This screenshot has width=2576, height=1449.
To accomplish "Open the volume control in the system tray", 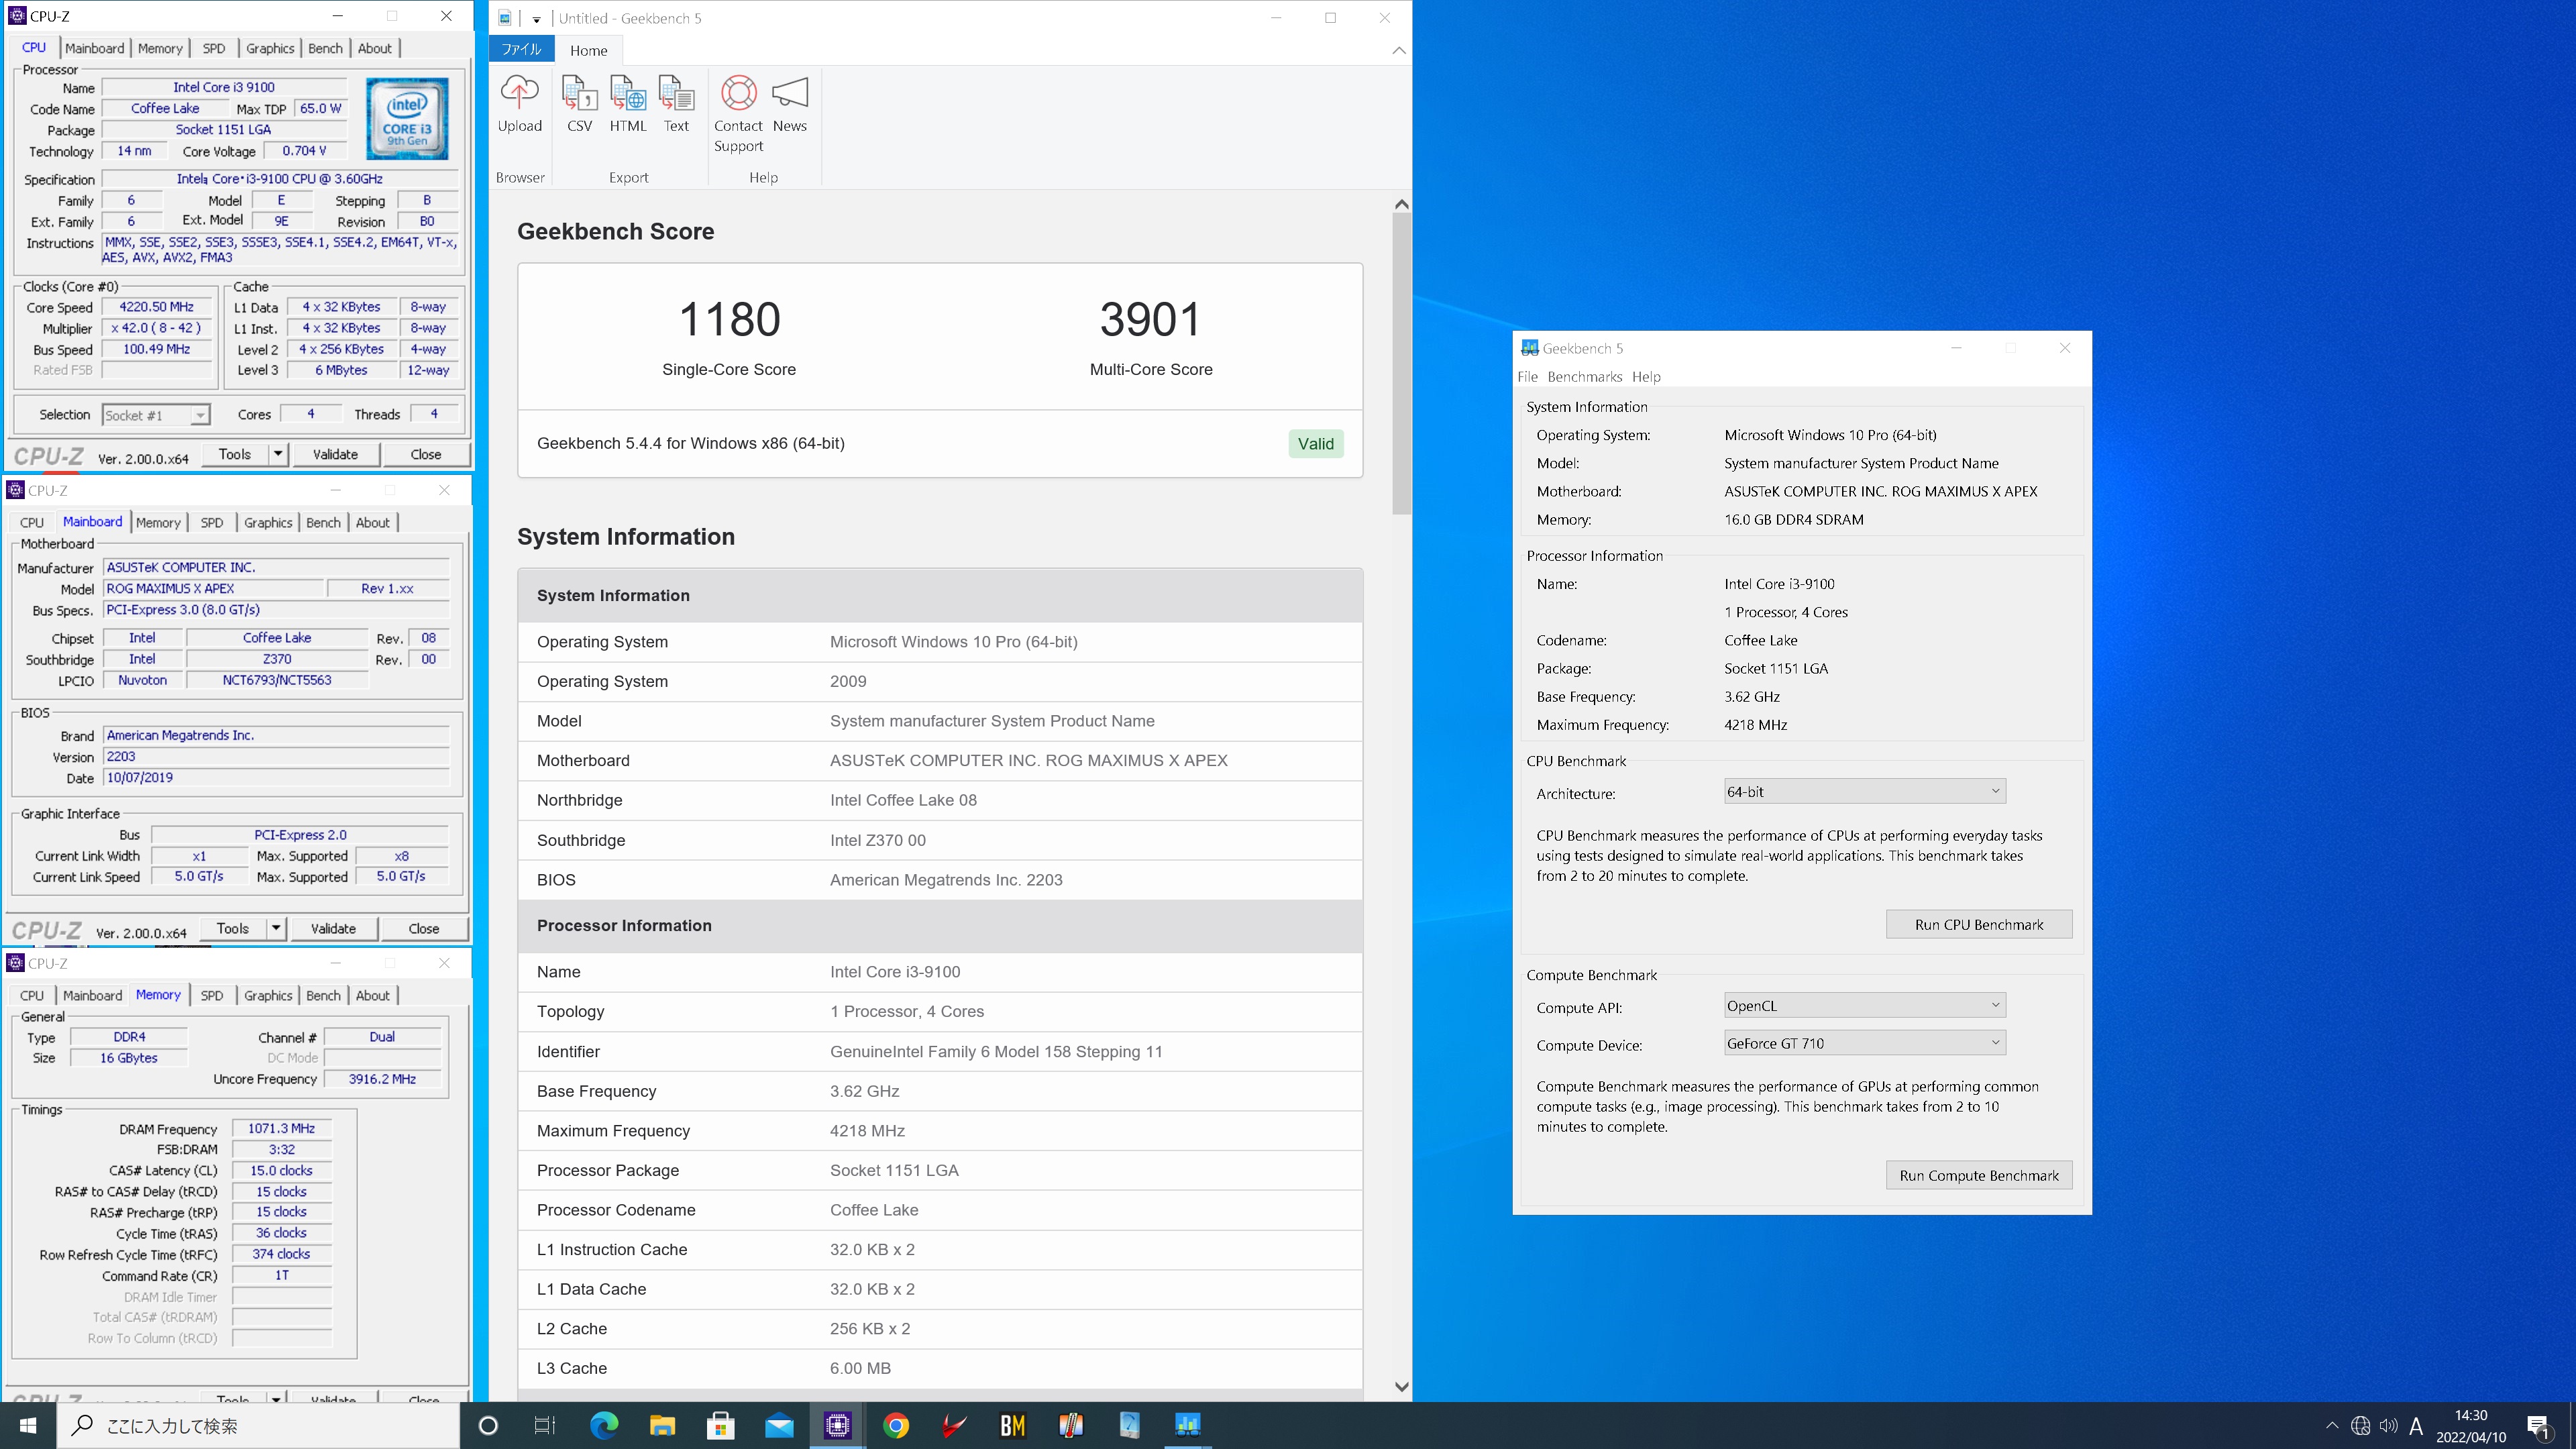I will coord(2389,1426).
